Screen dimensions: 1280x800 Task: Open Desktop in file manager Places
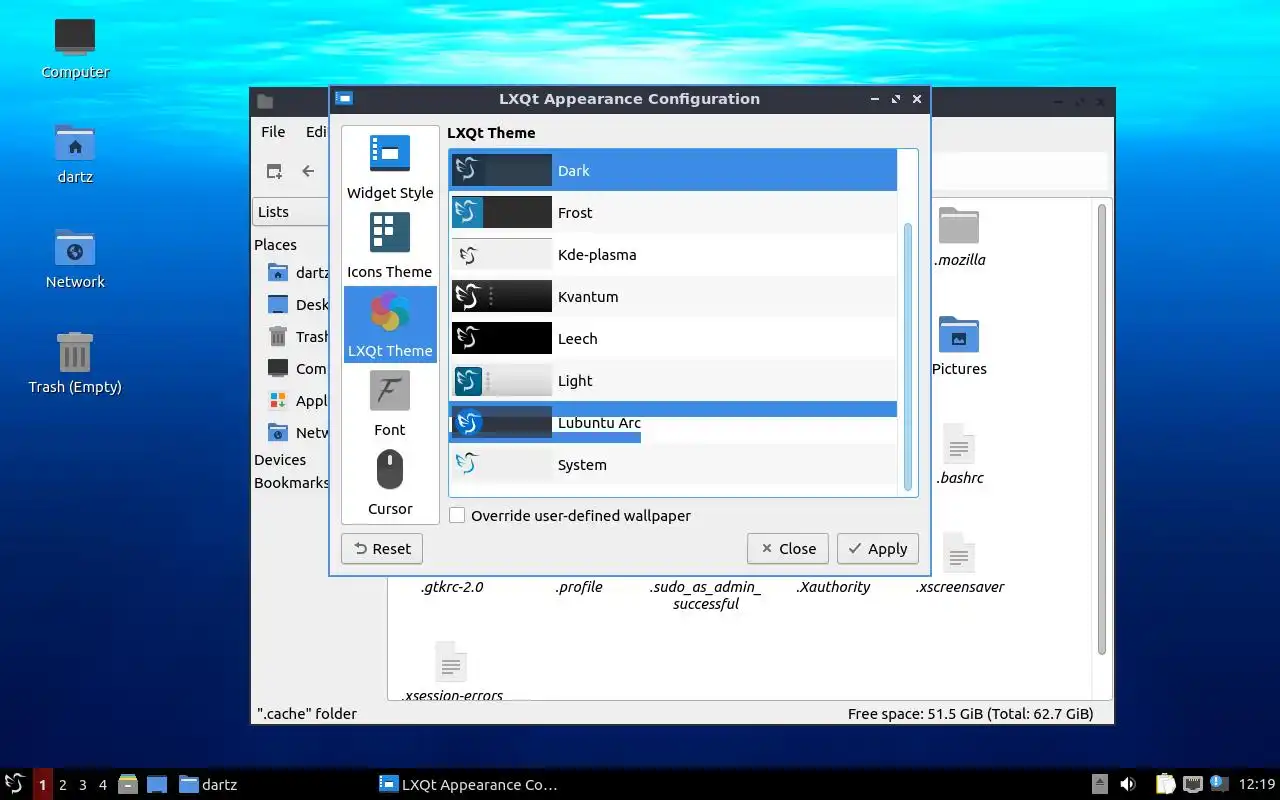pos(298,304)
